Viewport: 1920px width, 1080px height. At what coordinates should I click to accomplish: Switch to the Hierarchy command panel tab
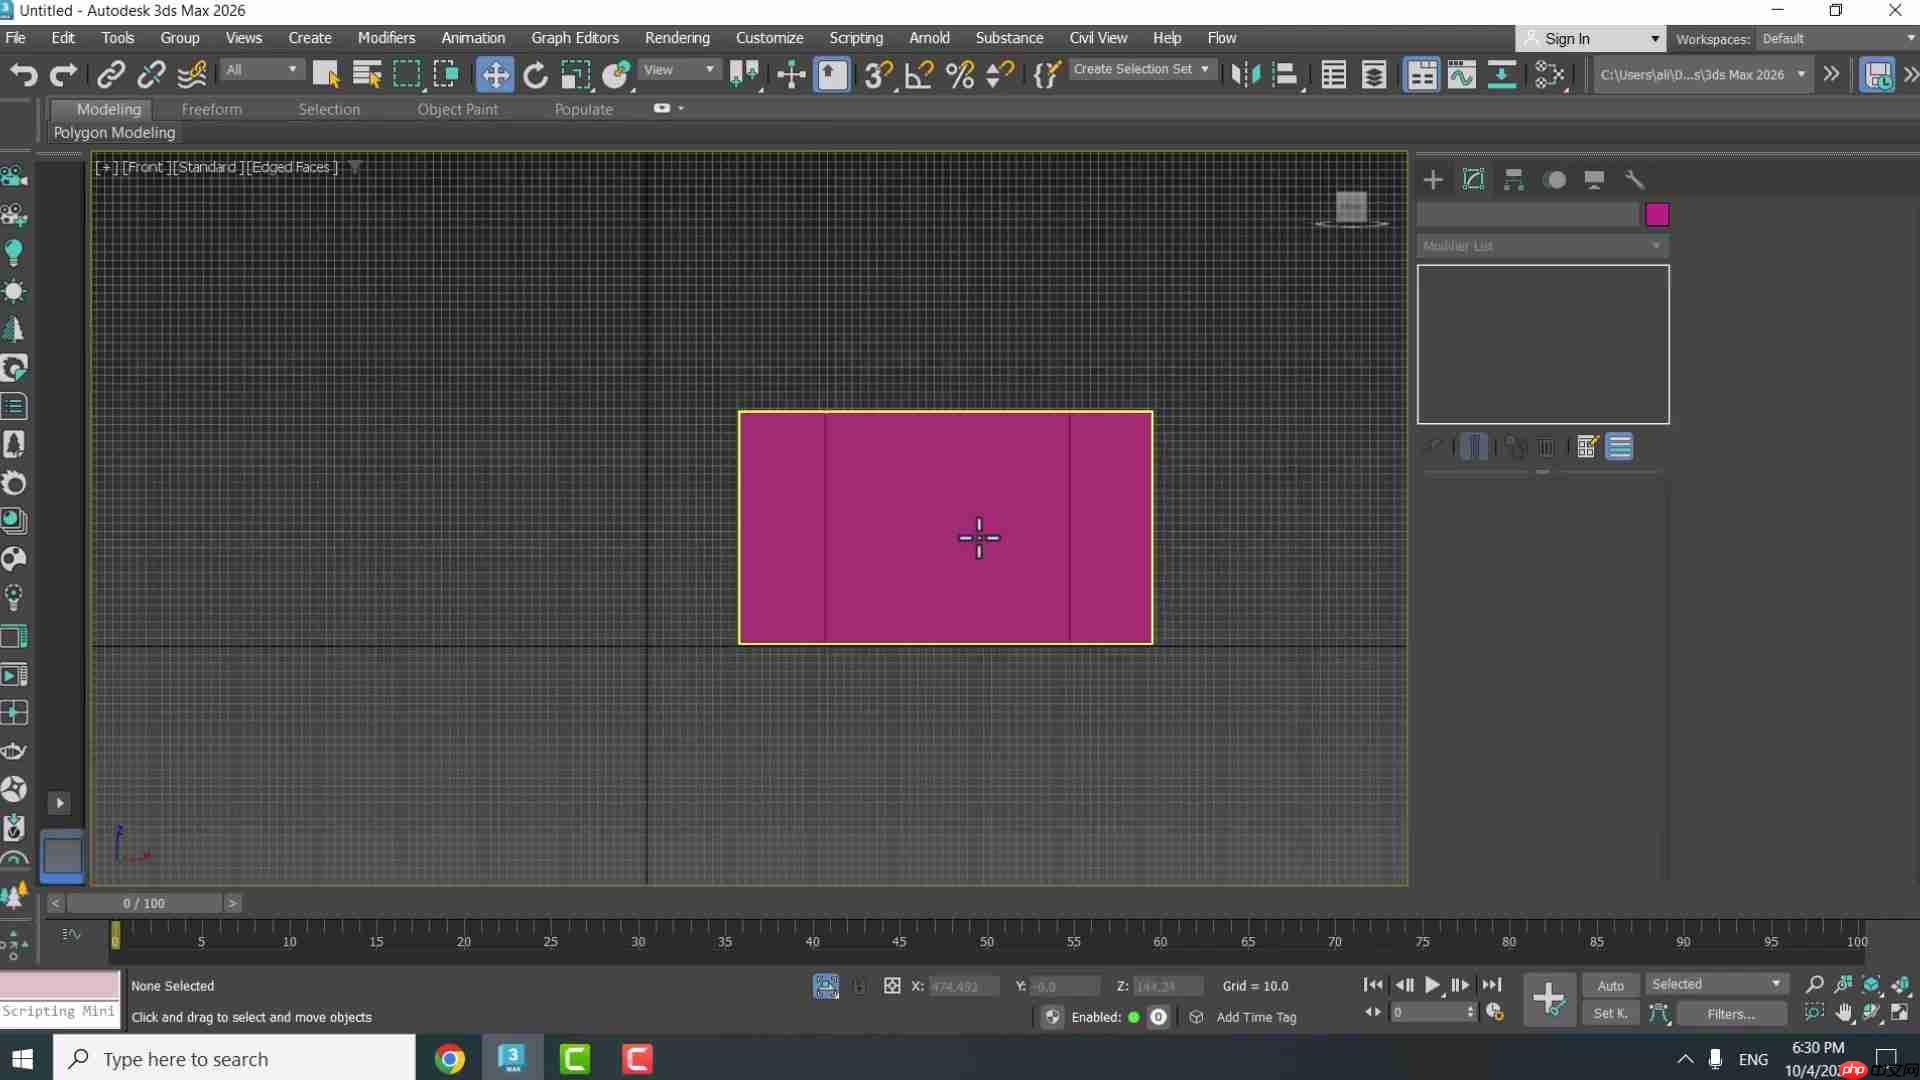pos(1514,180)
